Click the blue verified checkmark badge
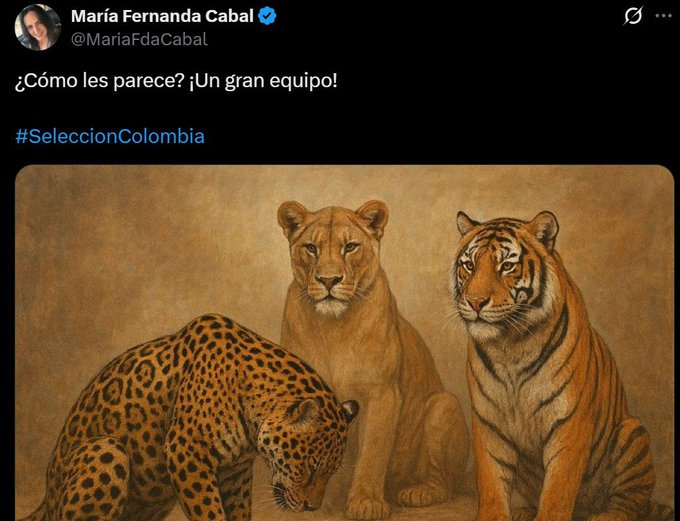 pyautogui.click(x=267, y=16)
